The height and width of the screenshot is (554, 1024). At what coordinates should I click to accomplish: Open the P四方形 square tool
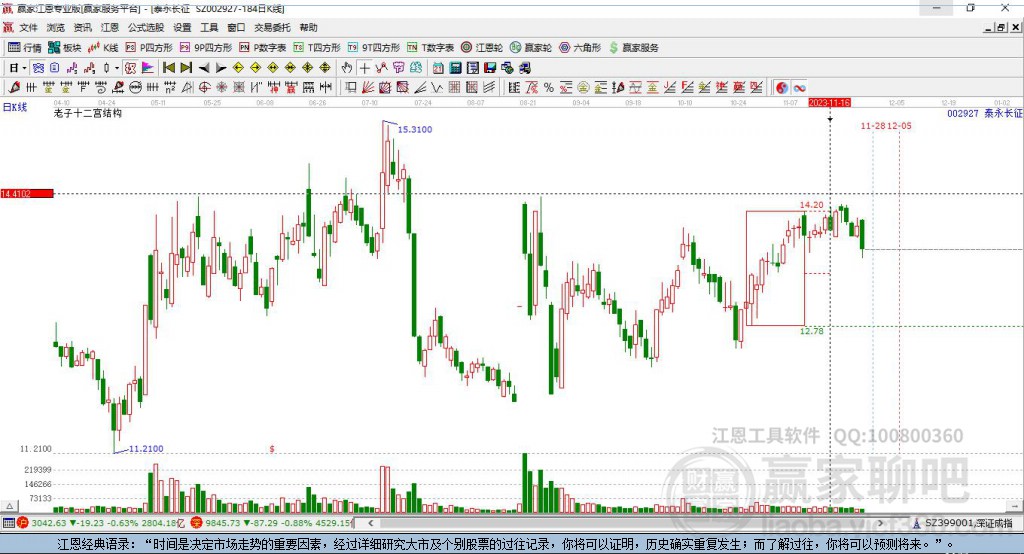[x=149, y=48]
